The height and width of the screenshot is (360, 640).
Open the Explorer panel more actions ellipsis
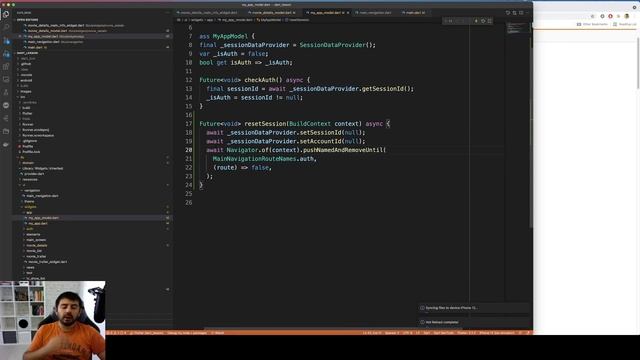pos(167,13)
